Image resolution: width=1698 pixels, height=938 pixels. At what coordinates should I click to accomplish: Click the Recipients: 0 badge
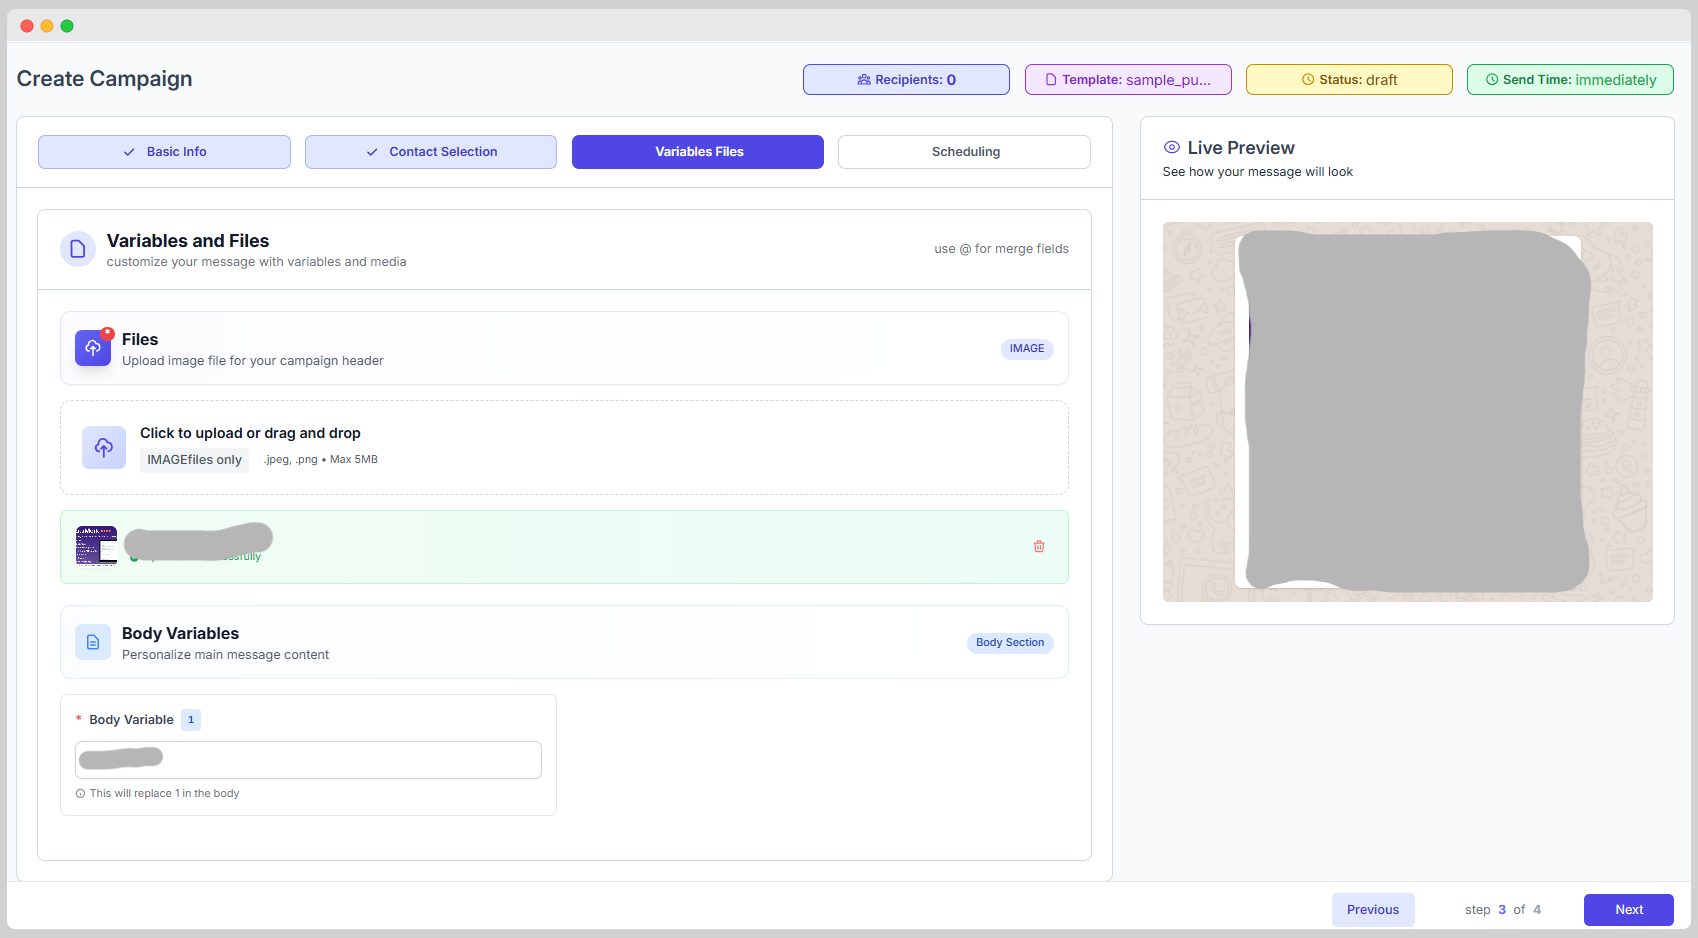[x=906, y=80]
